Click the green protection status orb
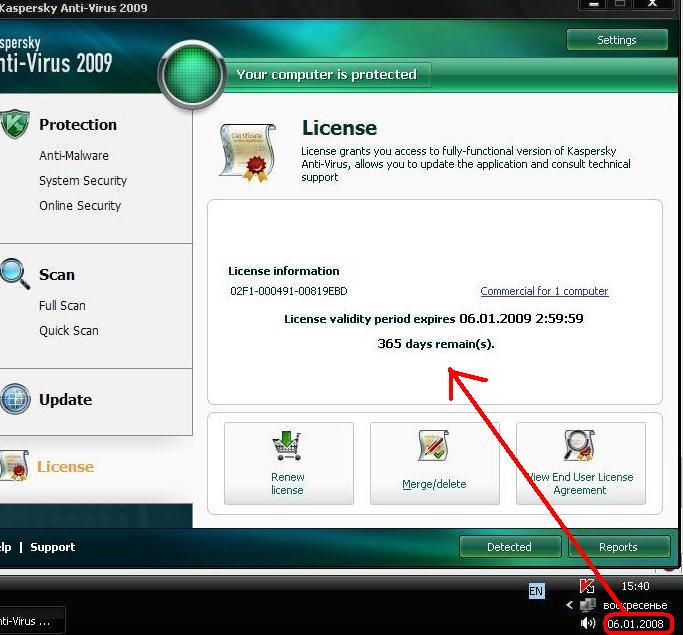683x635 pixels. click(x=192, y=74)
